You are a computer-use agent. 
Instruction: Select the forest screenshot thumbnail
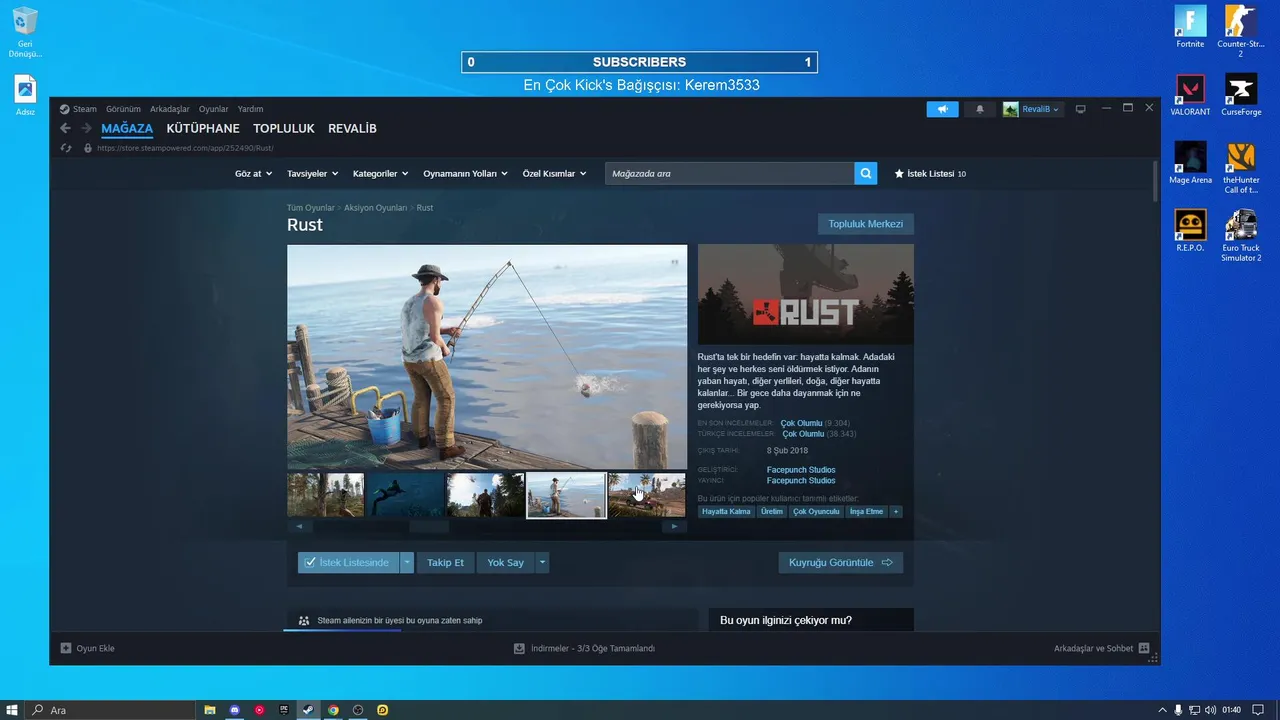(325, 495)
